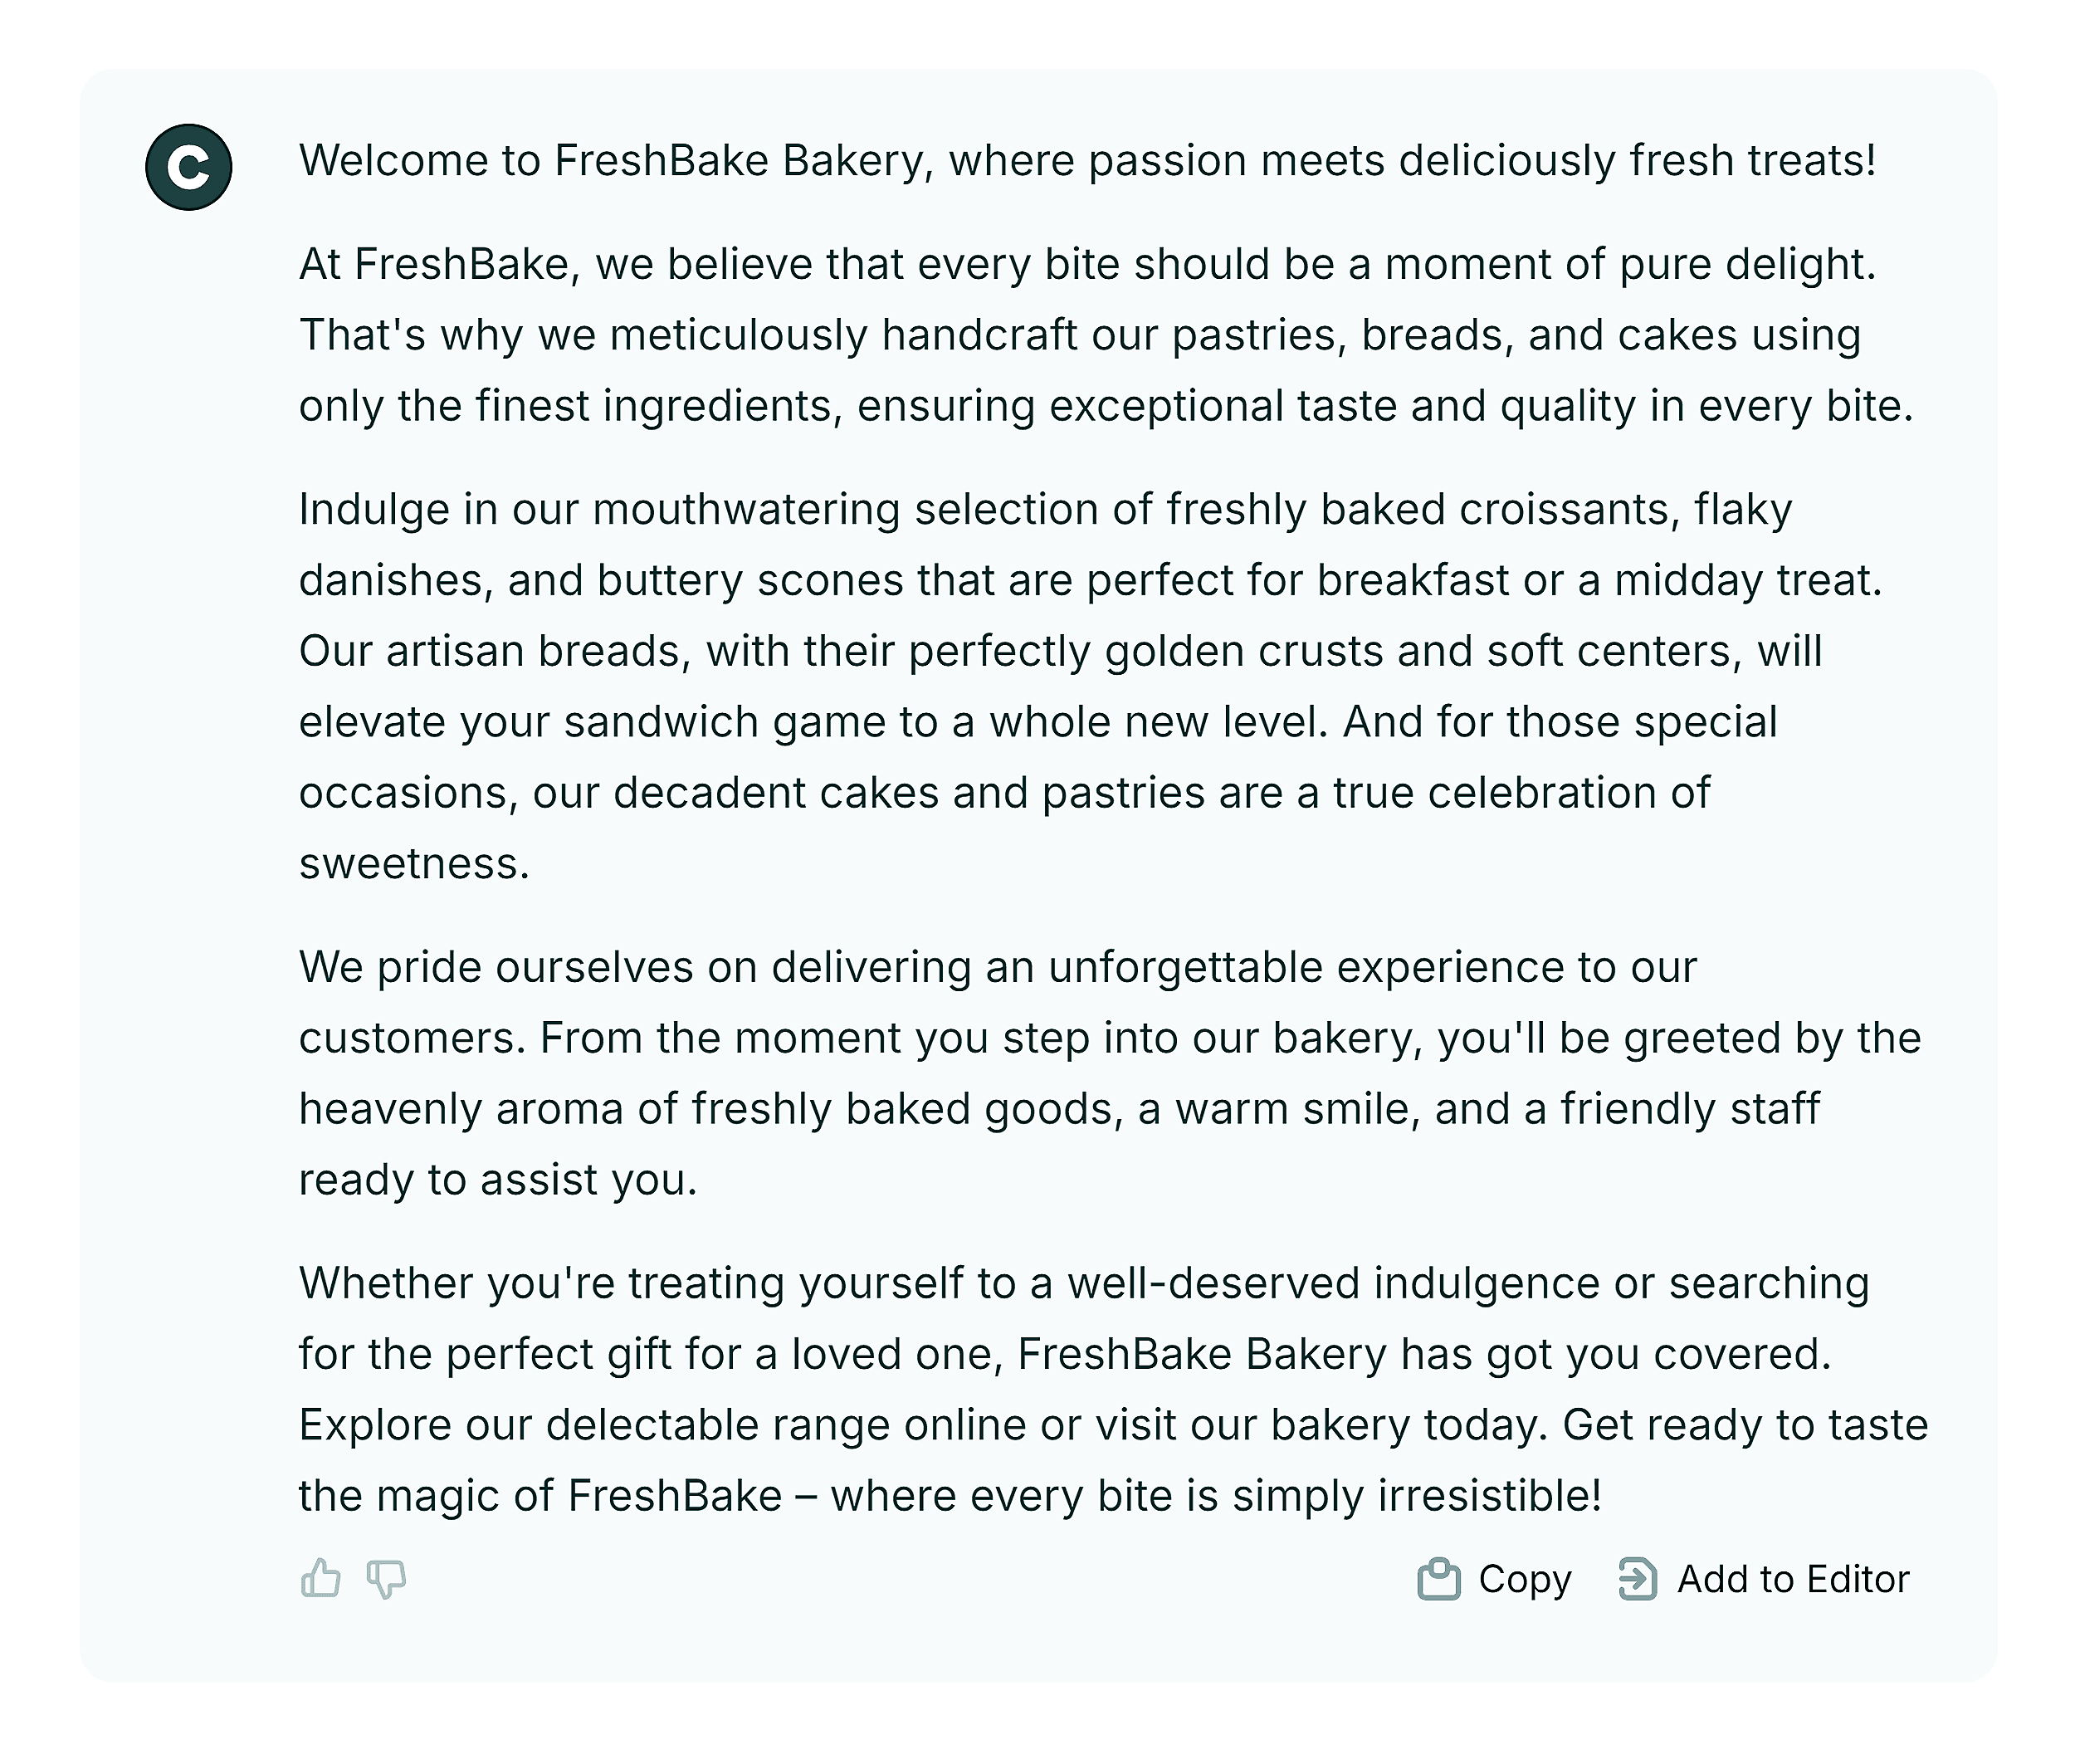The height and width of the screenshot is (1764, 2075).
Task: Click the words 'ready to assist you.'
Action: tap(497, 1181)
